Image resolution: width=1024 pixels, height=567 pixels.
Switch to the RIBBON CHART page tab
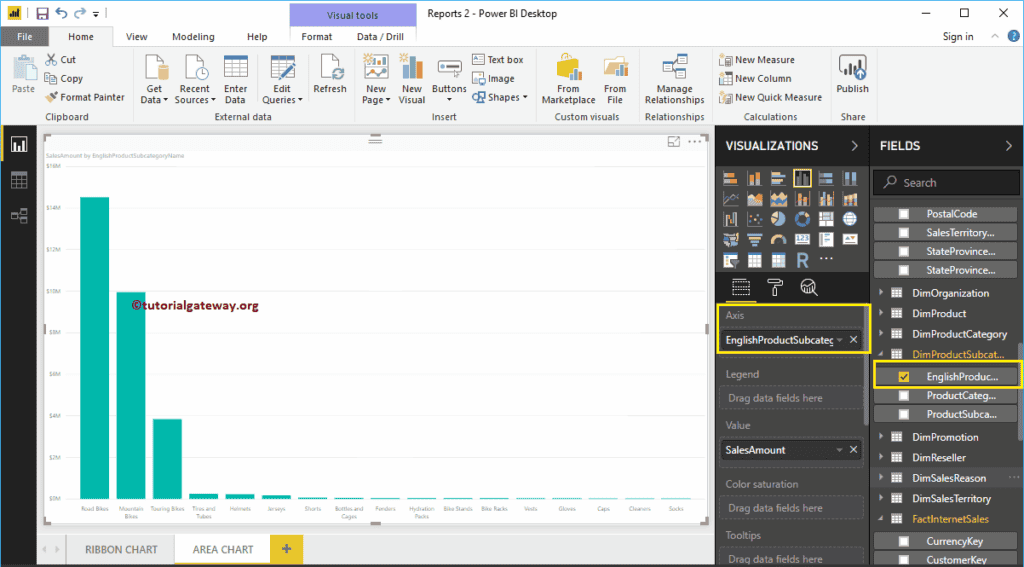(x=121, y=549)
